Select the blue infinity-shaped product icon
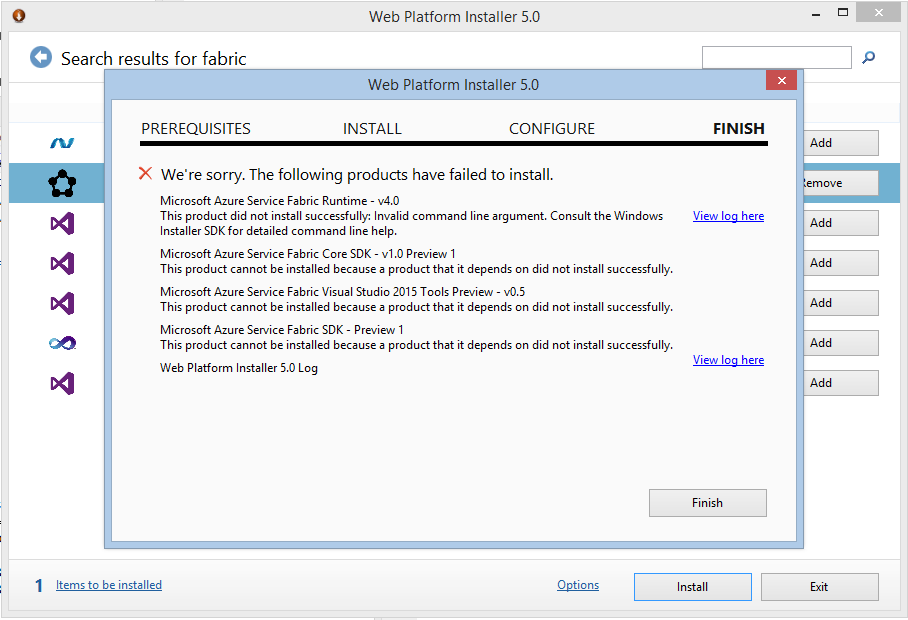 point(62,343)
